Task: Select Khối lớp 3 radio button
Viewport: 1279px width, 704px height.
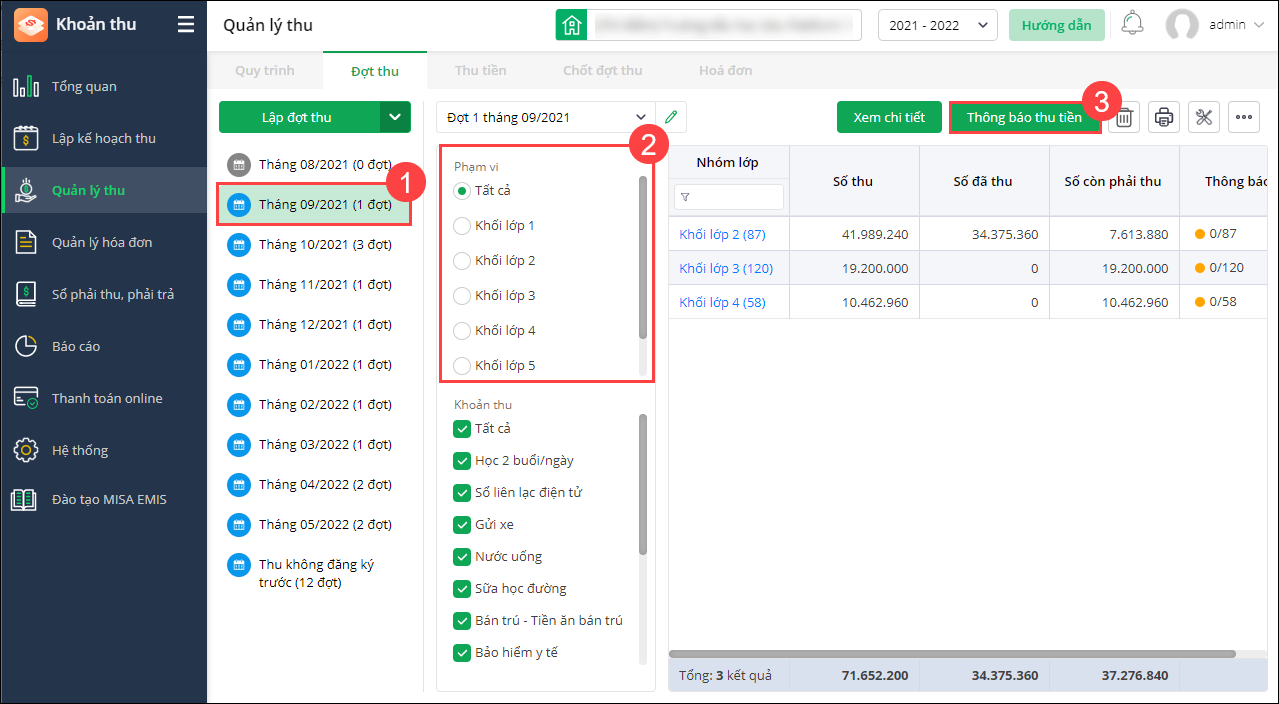Action: [x=462, y=295]
